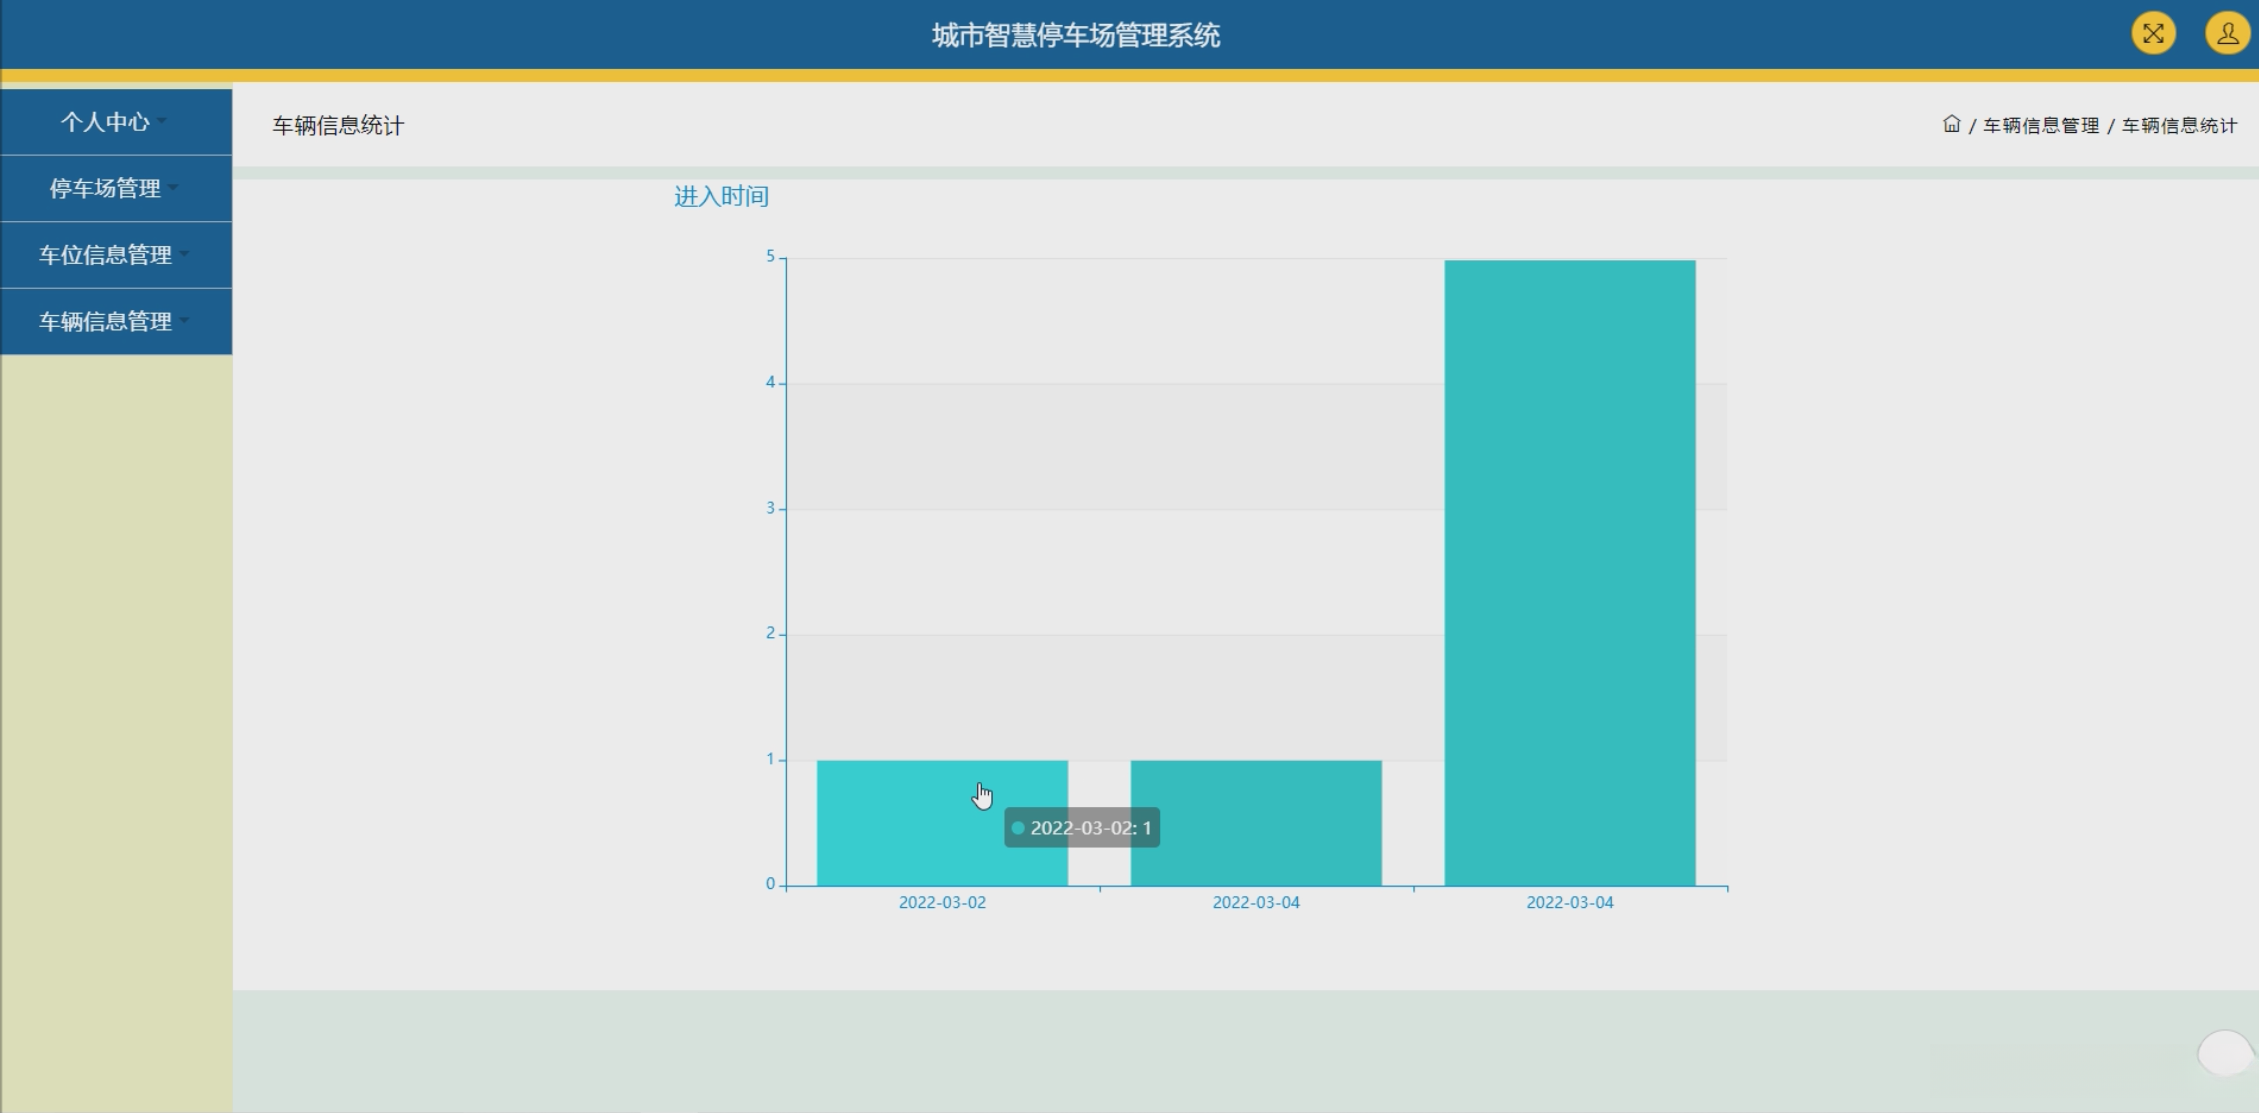This screenshot has width=2259, height=1113.
Task: Expand arrow beside 个人中心
Action: pyautogui.click(x=162, y=122)
